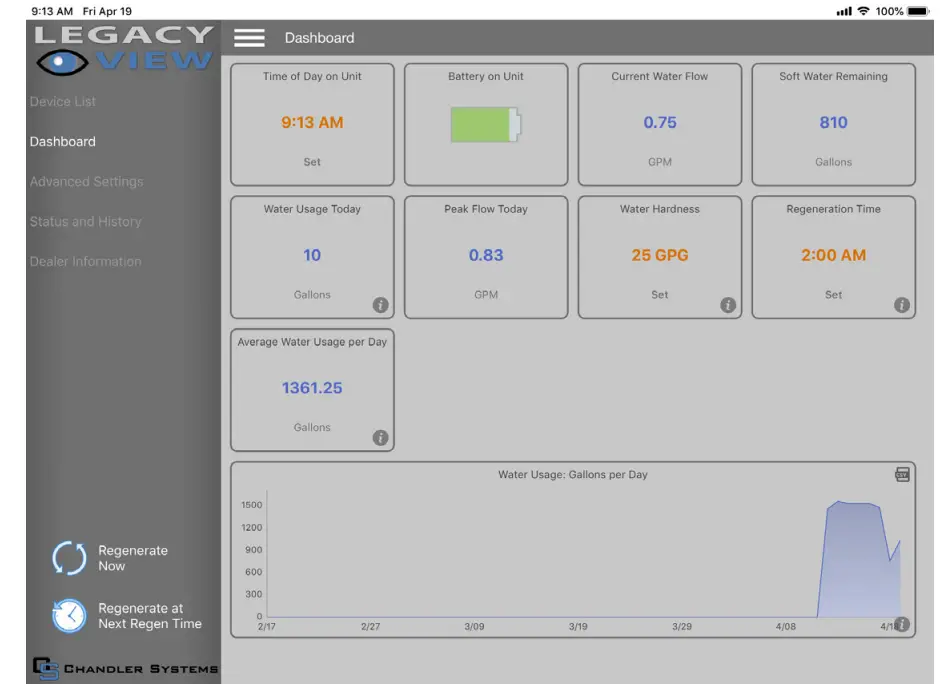Click the Peak Flow Today title
Screen dimensions: 949x693
coord(485,209)
